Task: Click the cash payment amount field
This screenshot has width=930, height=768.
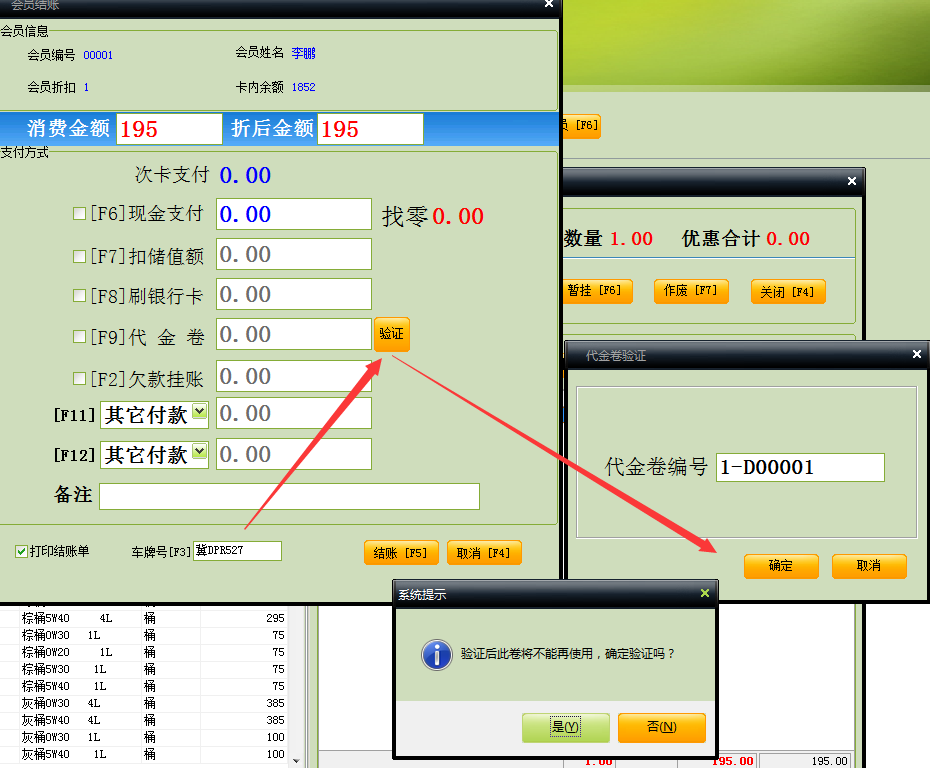Action: 294,214
